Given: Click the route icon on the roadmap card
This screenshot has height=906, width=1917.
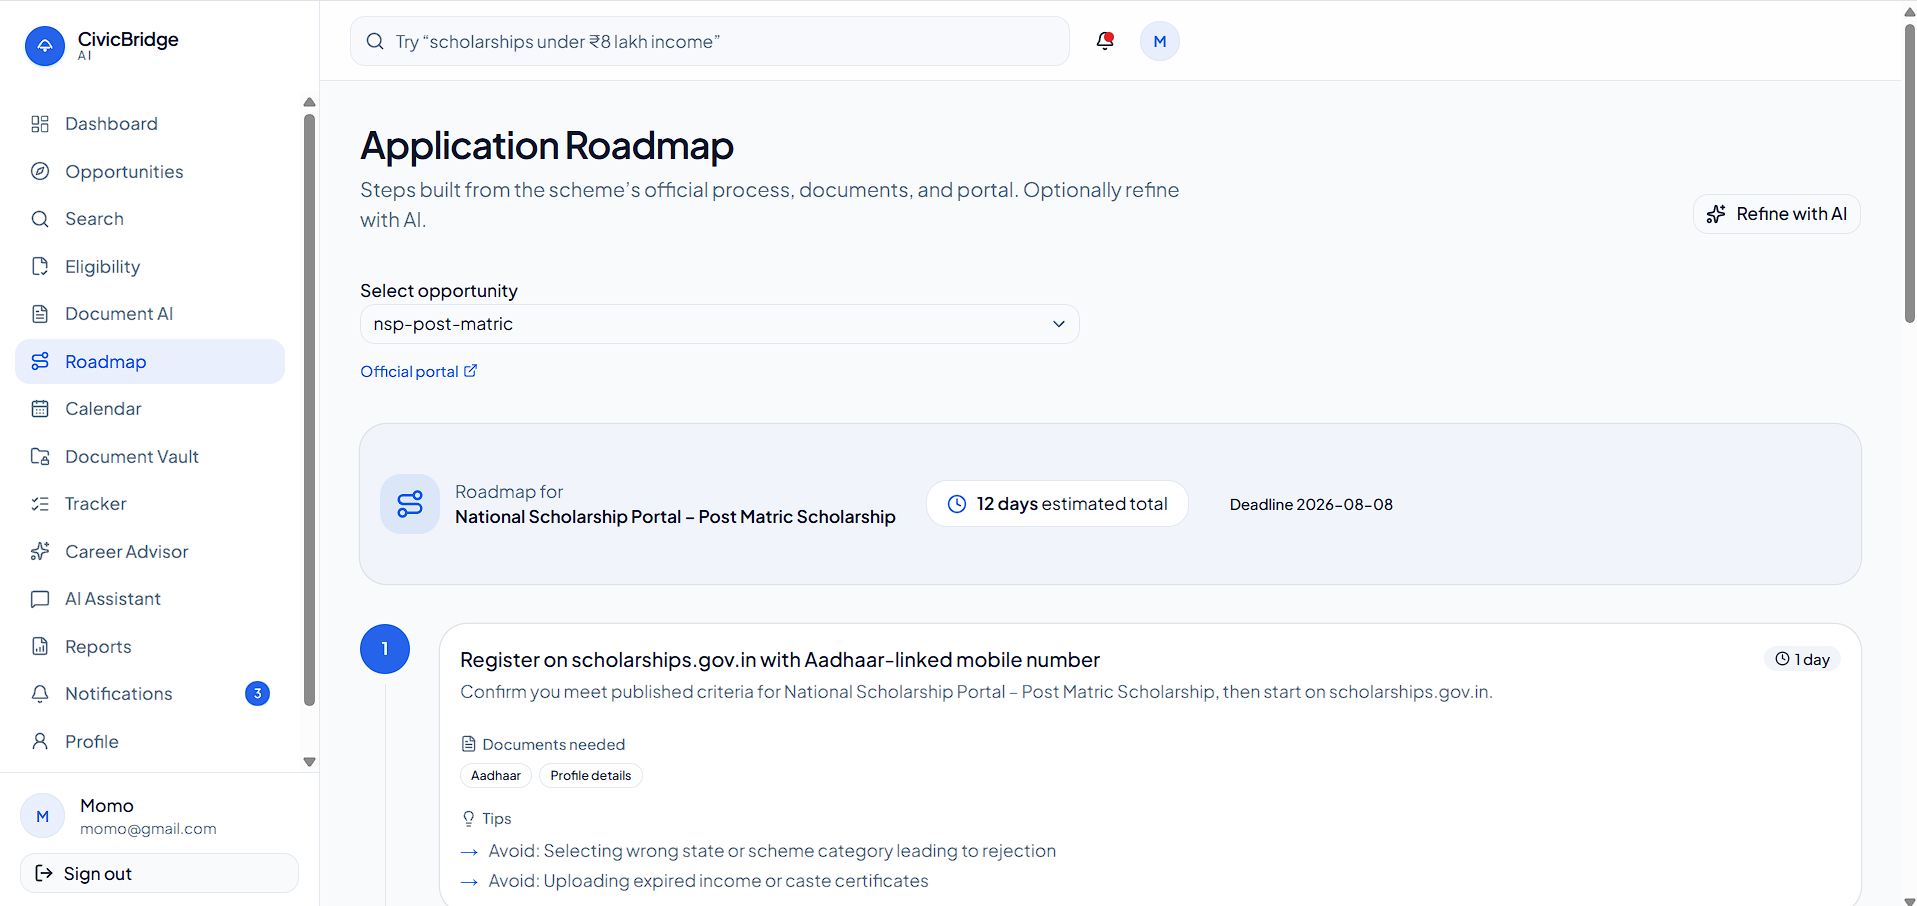Looking at the screenshot, I should click(x=410, y=504).
